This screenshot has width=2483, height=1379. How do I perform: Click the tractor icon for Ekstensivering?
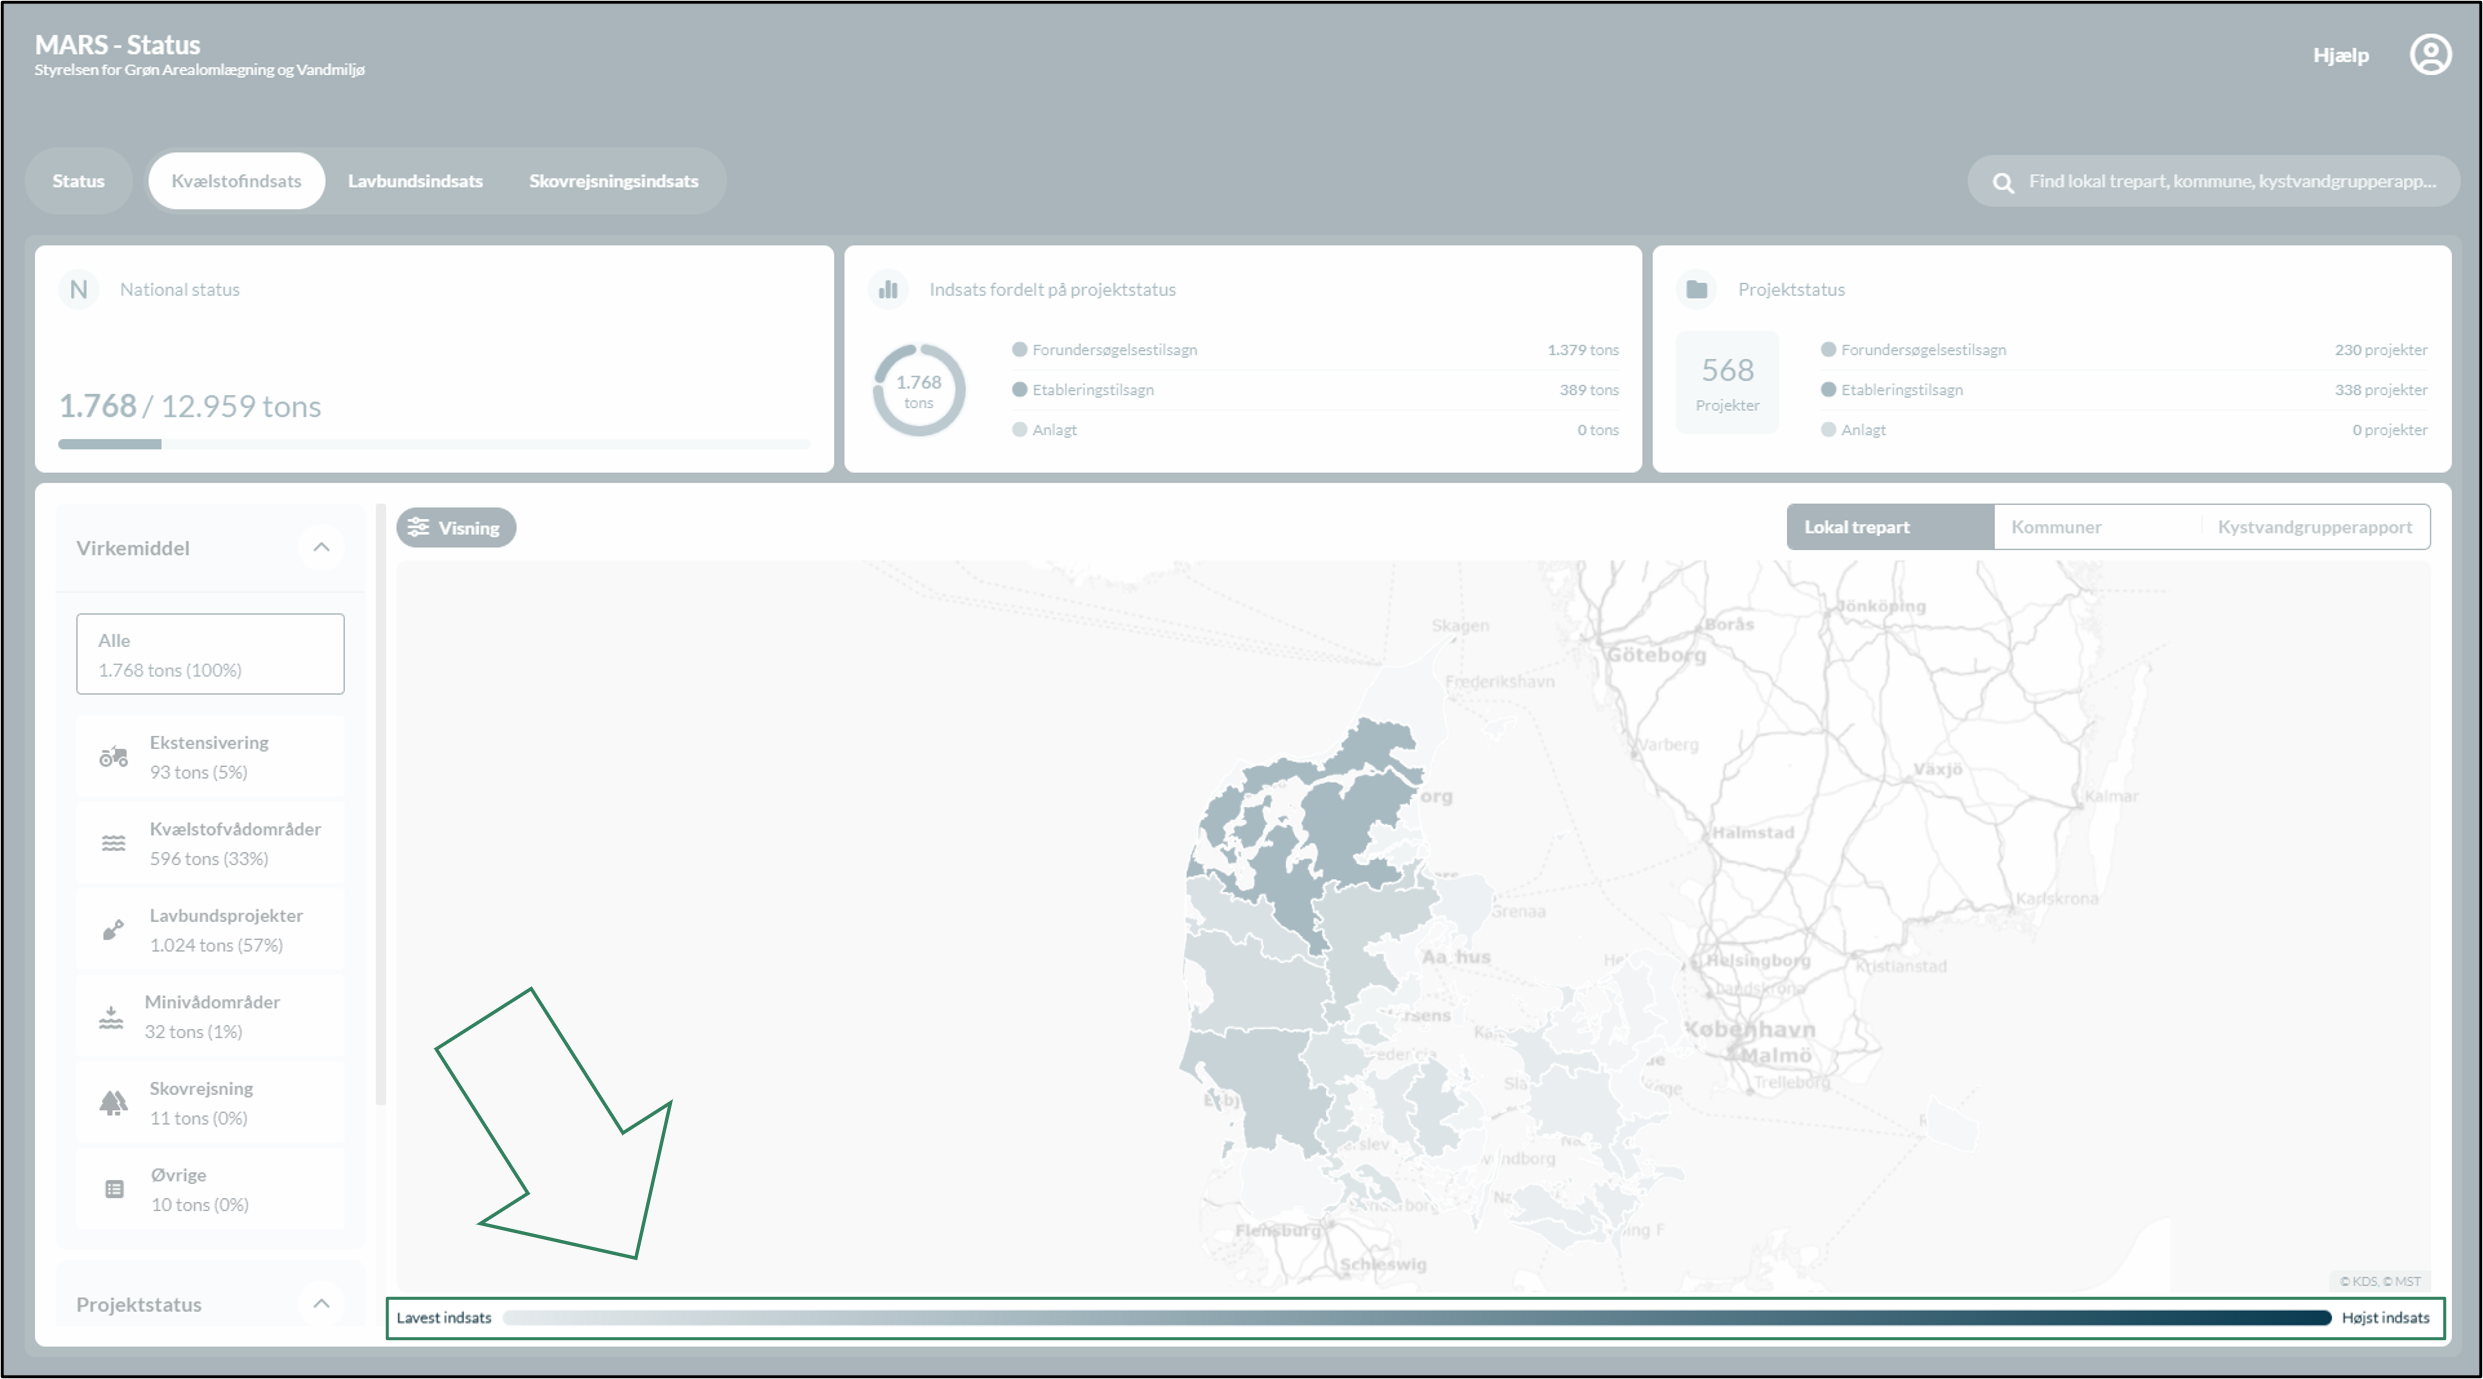(x=113, y=757)
